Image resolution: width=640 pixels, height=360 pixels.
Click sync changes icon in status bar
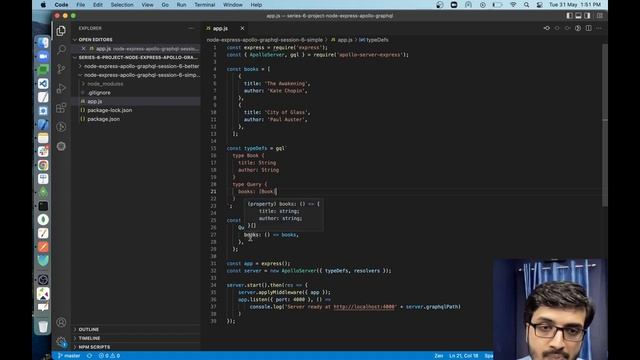point(89,356)
